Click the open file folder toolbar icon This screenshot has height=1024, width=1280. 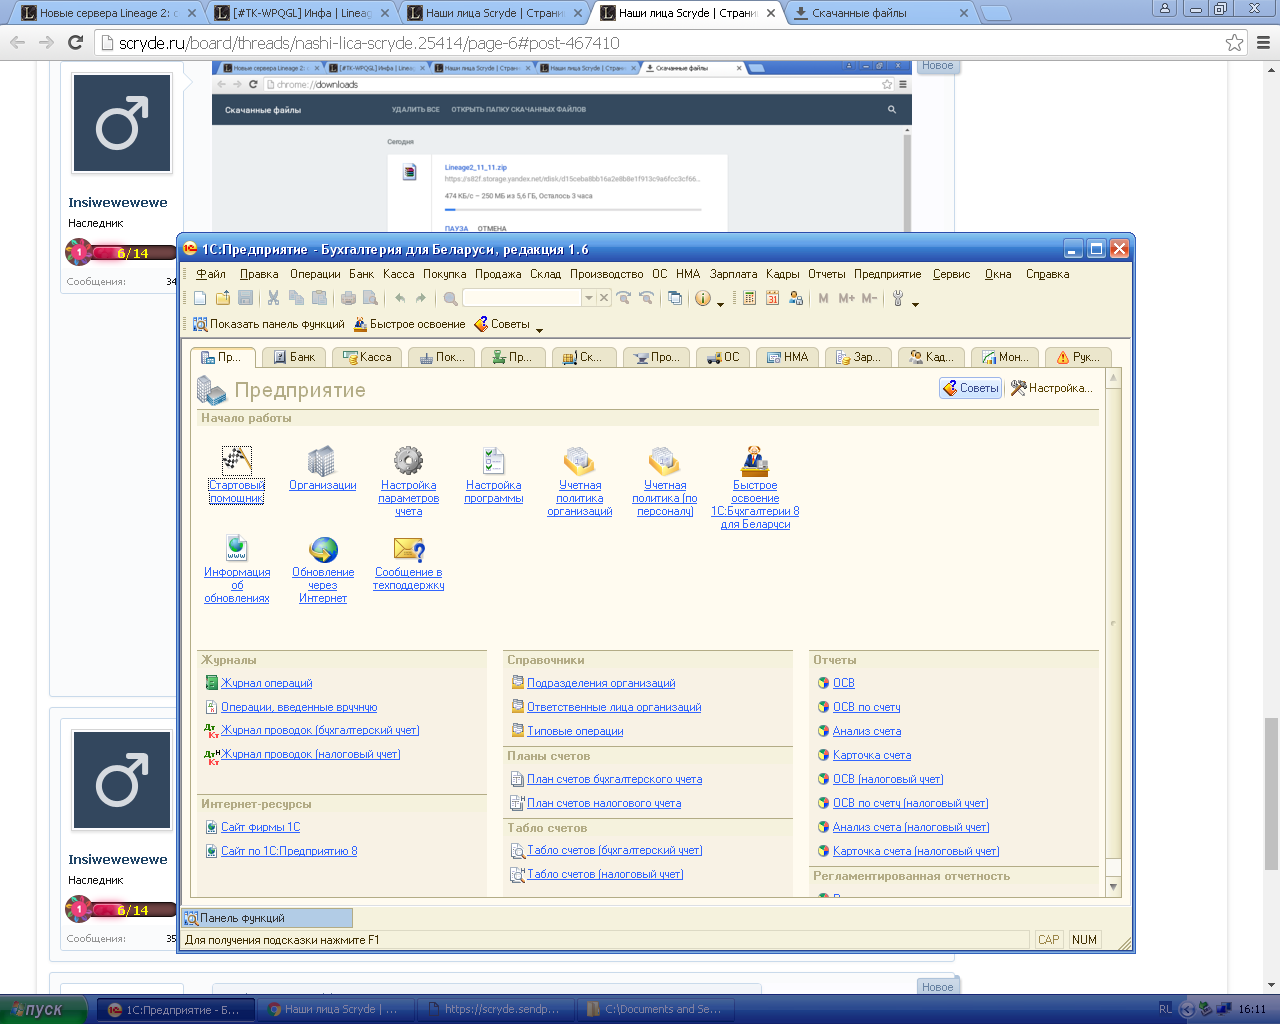click(222, 298)
